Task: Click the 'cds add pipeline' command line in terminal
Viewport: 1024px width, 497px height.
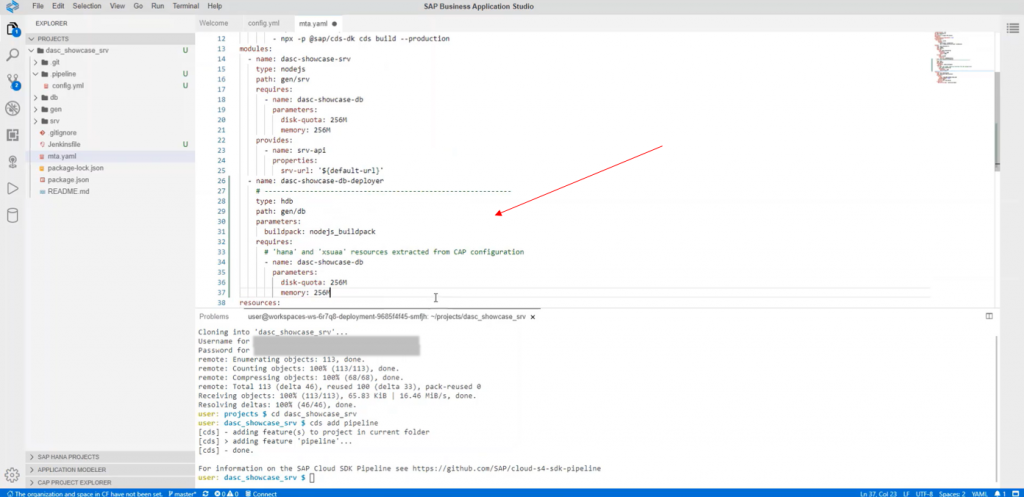Action: [287, 423]
